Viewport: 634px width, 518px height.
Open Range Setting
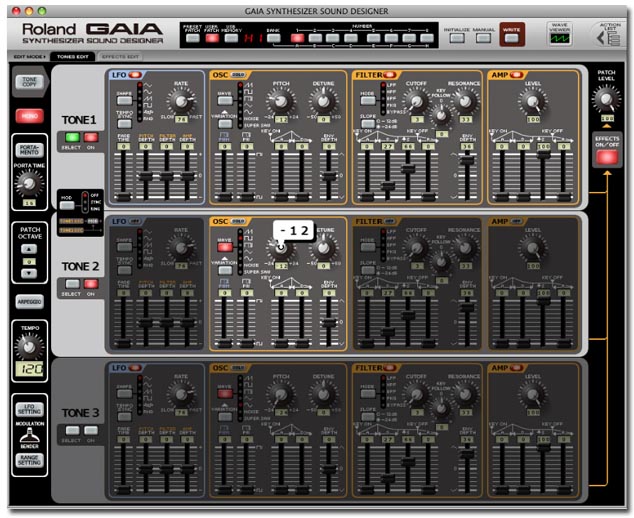point(29,460)
